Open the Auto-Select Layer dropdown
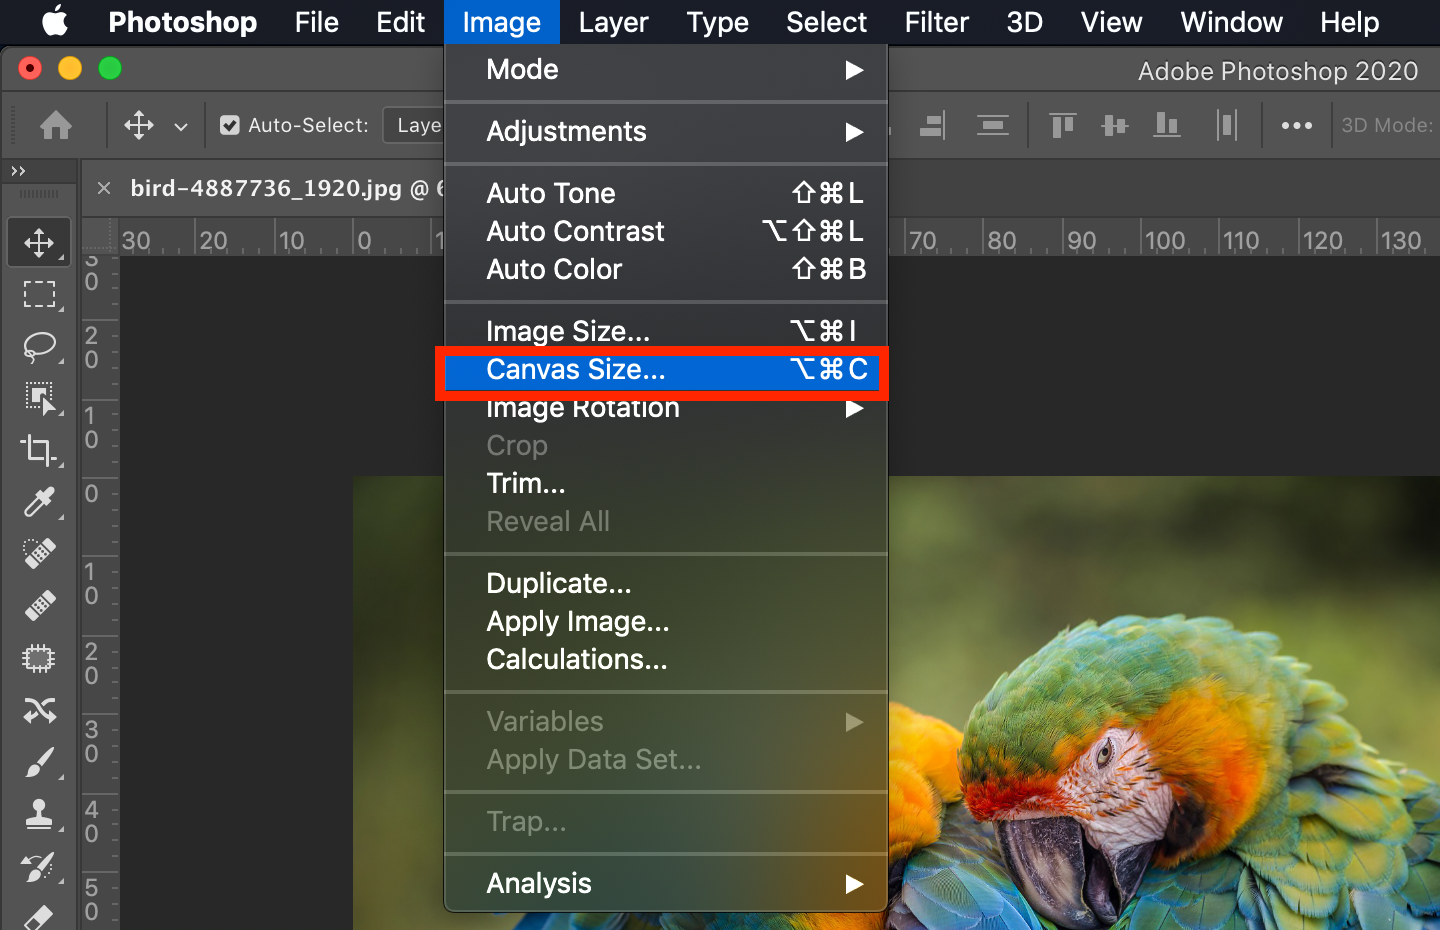 pos(415,125)
